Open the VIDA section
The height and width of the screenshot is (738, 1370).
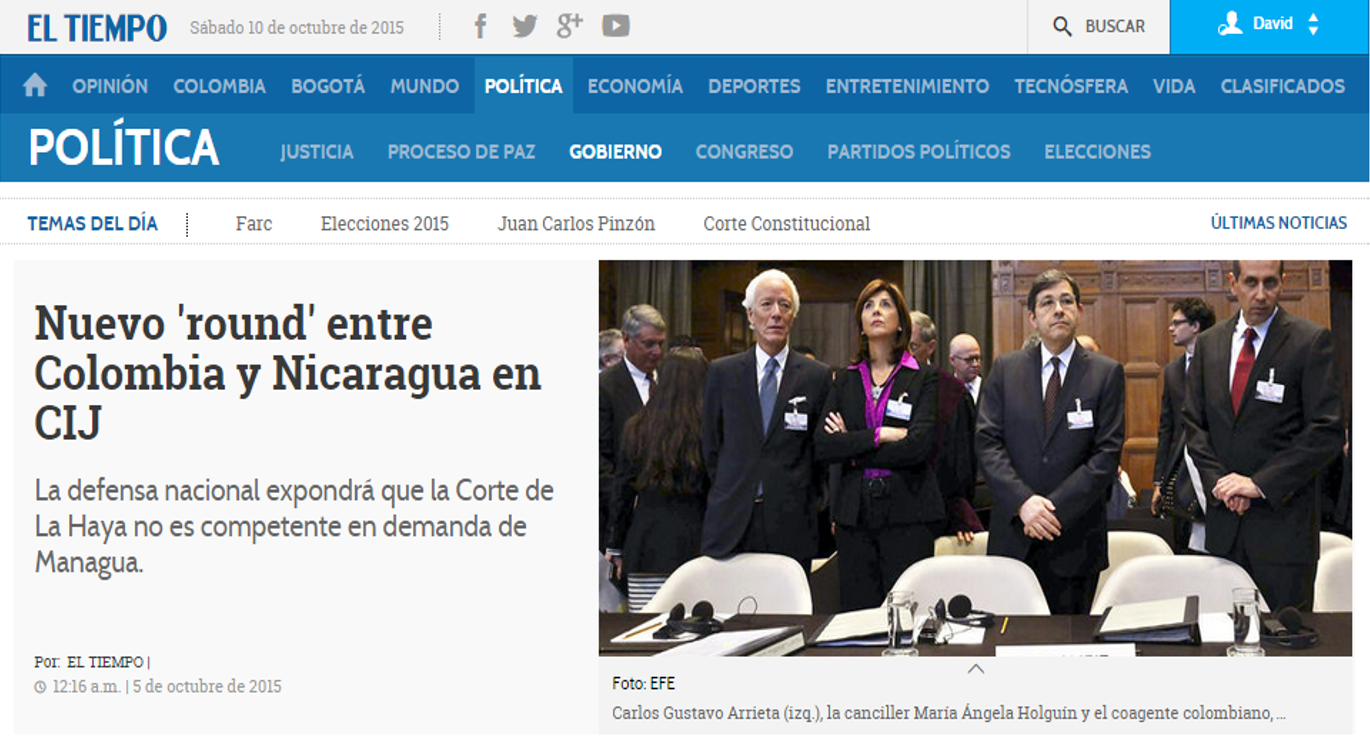point(1174,86)
